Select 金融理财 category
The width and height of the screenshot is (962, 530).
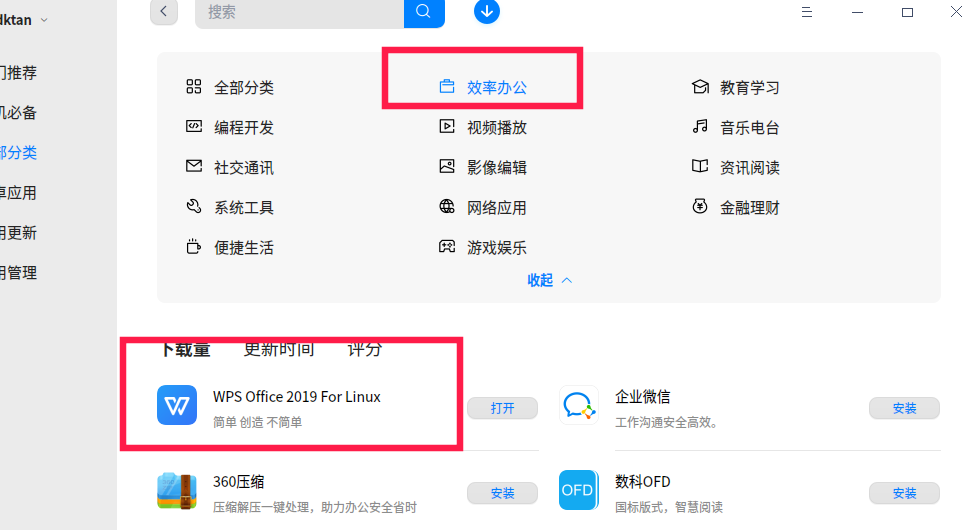click(750, 208)
